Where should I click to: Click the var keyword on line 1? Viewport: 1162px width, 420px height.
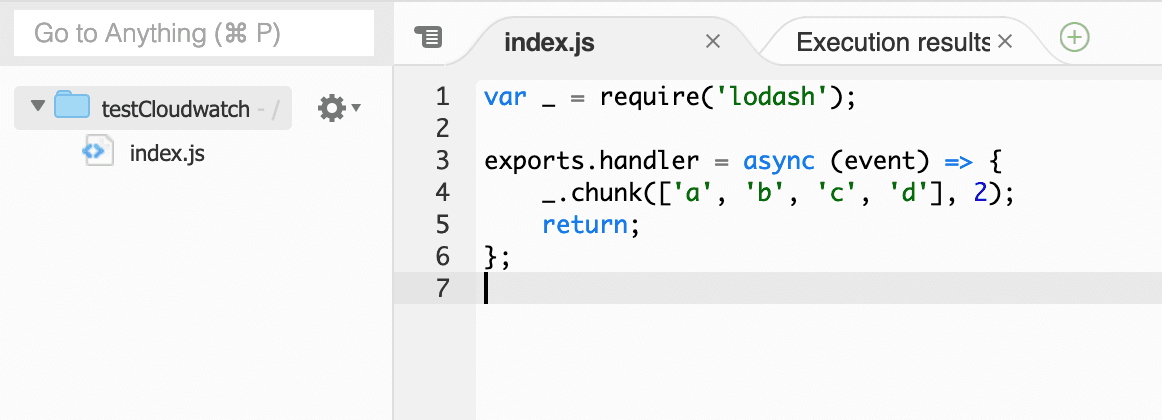pyautogui.click(x=505, y=98)
